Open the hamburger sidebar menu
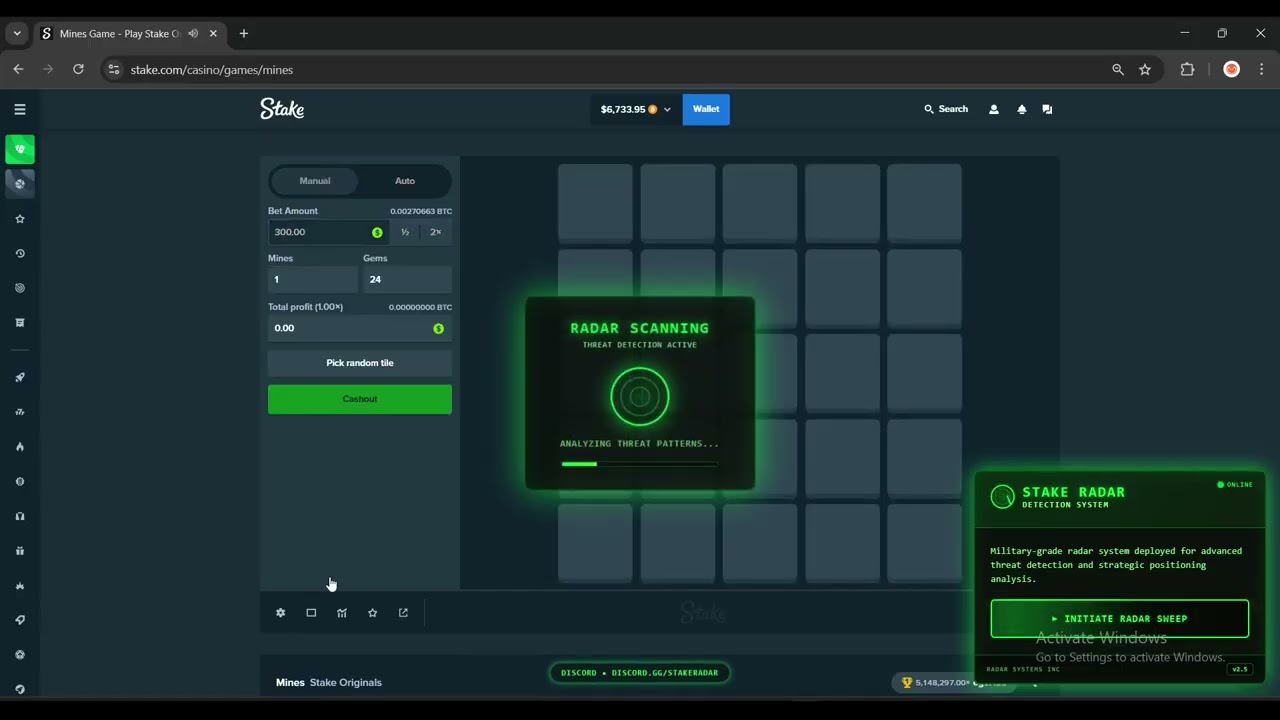This screenshot has height=720, width=1280. [20, 109]
